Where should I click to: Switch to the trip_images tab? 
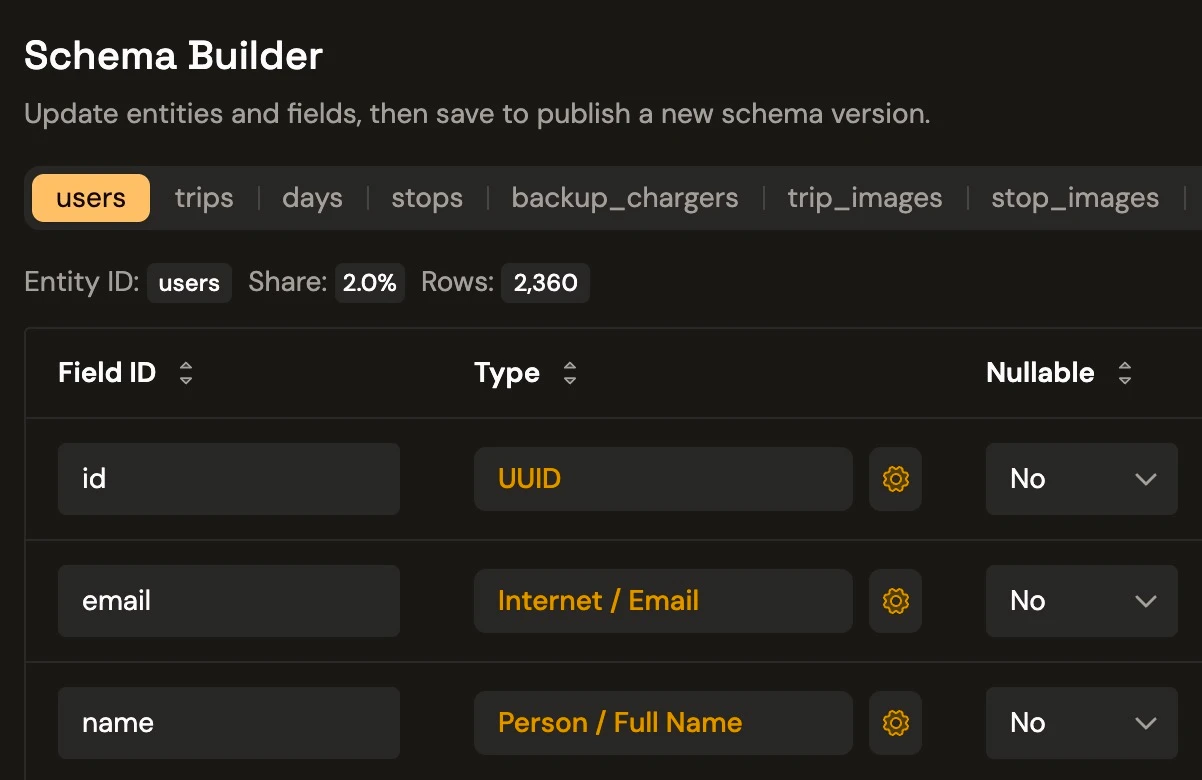pos(865,197)
